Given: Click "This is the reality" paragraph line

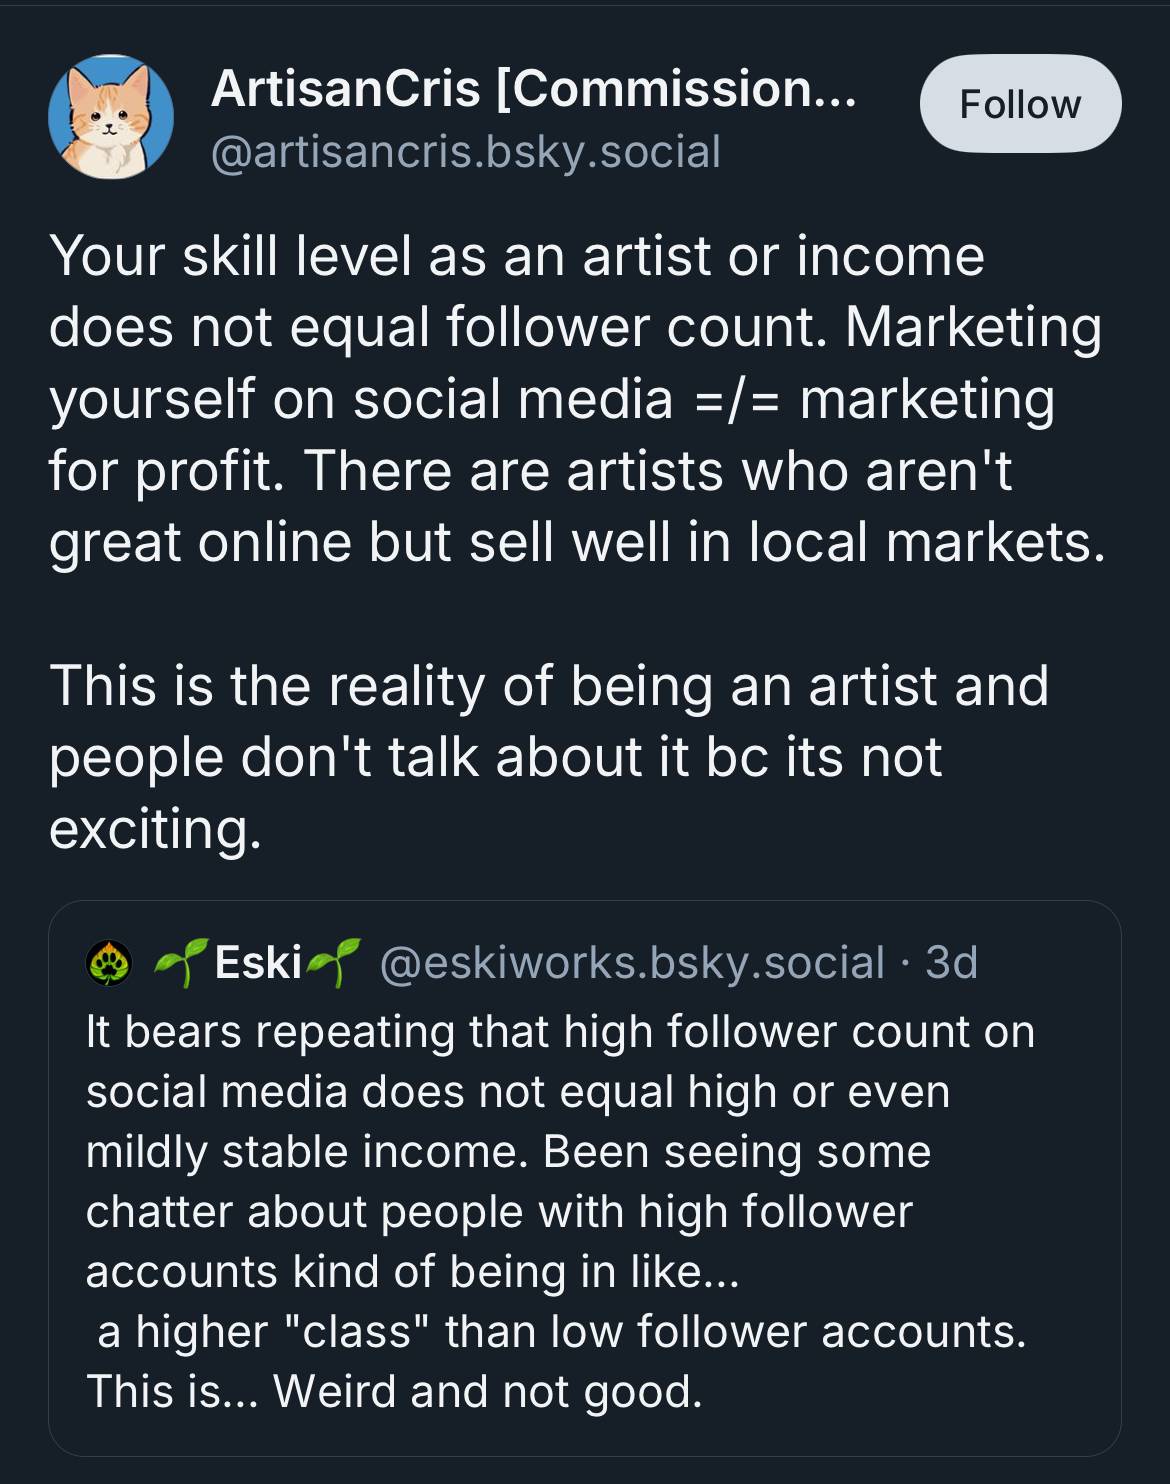Looking at the screenshot, I should 548,686.
